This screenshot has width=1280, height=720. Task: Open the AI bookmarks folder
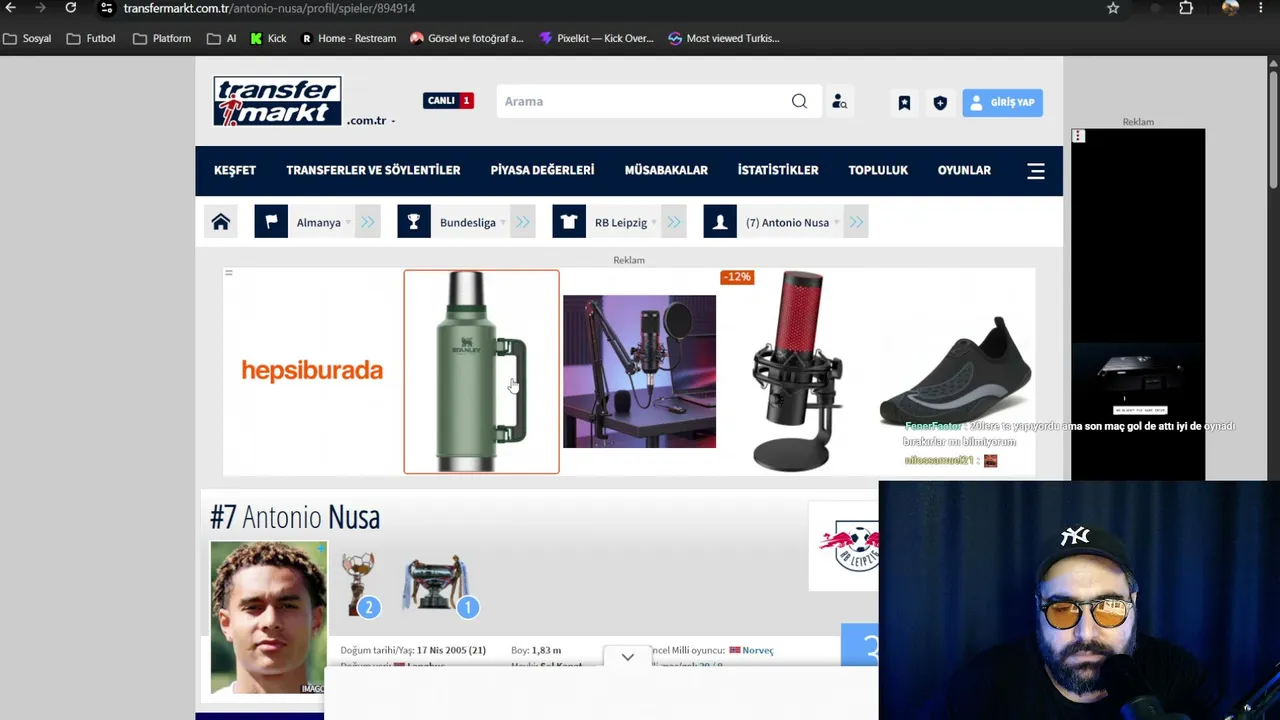(222, 38)
